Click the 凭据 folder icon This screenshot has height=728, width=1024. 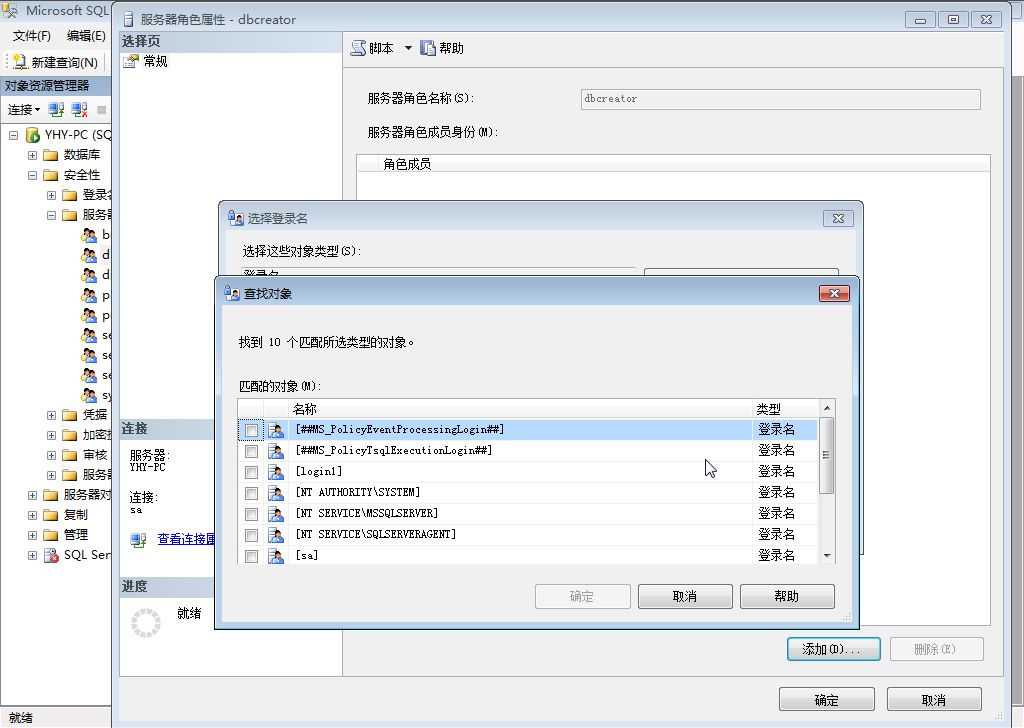click(x=70, y=415)
